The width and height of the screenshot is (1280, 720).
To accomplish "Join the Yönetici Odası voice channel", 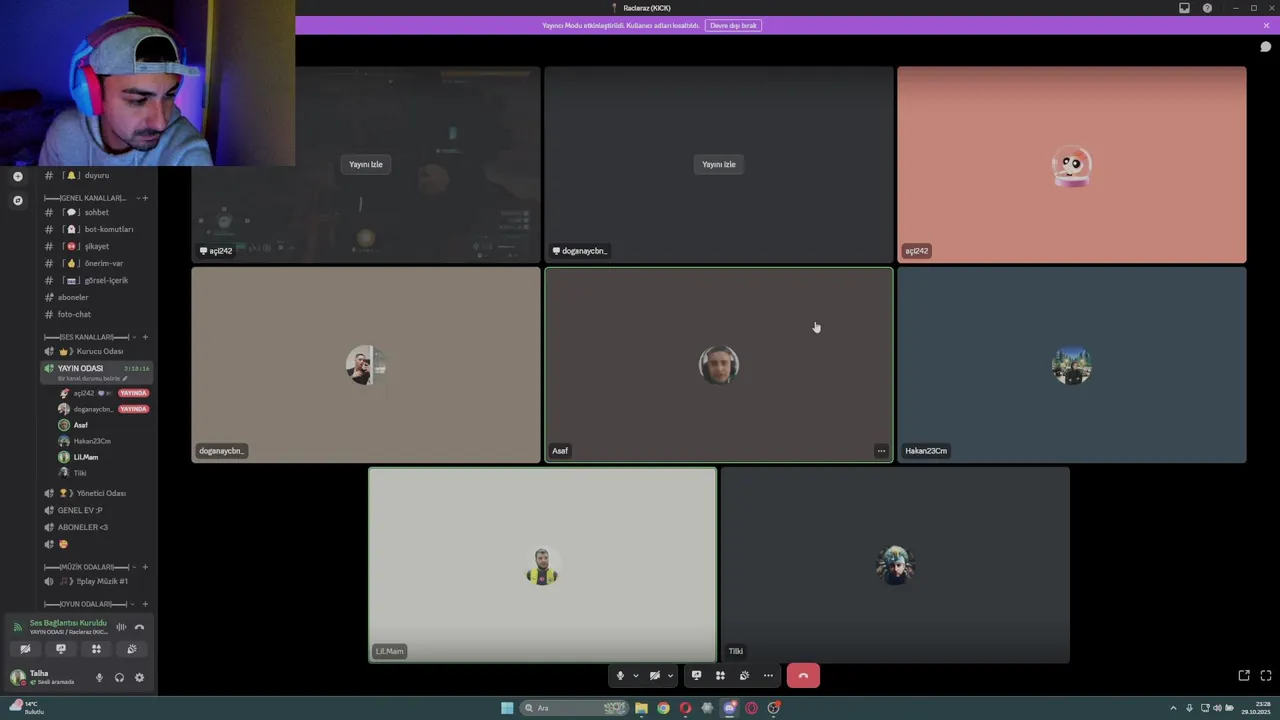I will [x=97, y=493].
